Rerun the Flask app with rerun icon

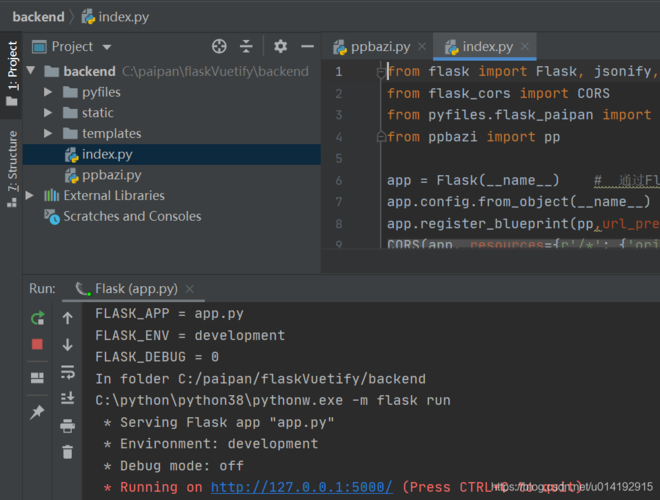coord(37,318)
